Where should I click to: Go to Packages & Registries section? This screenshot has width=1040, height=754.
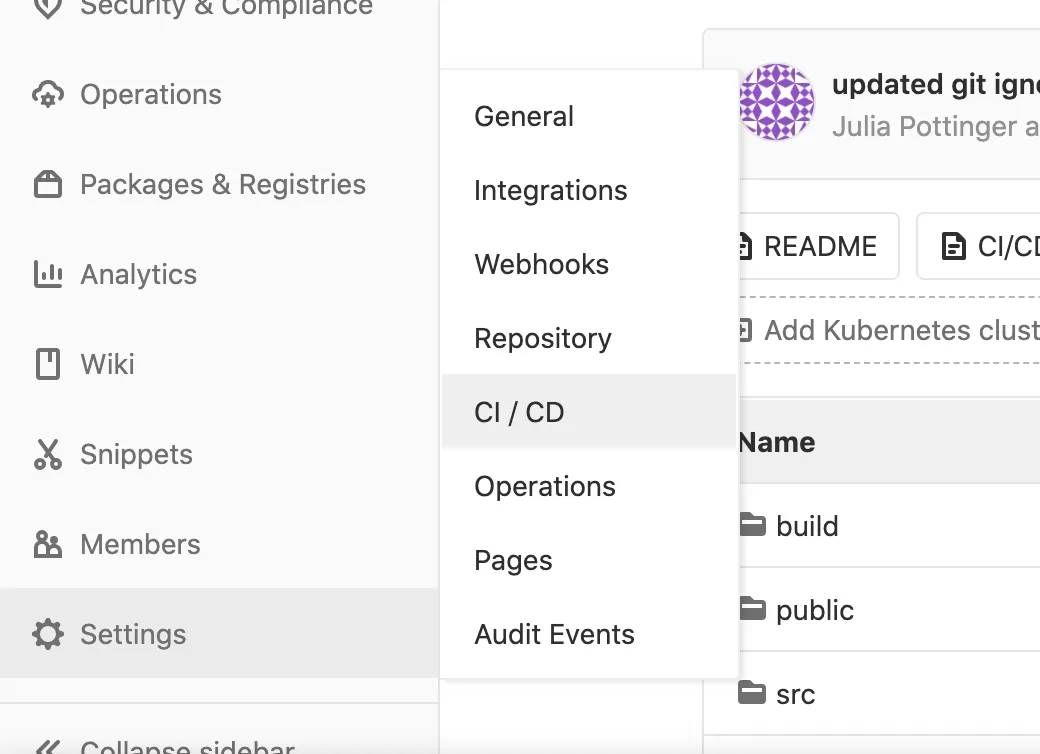click(219, 184)
